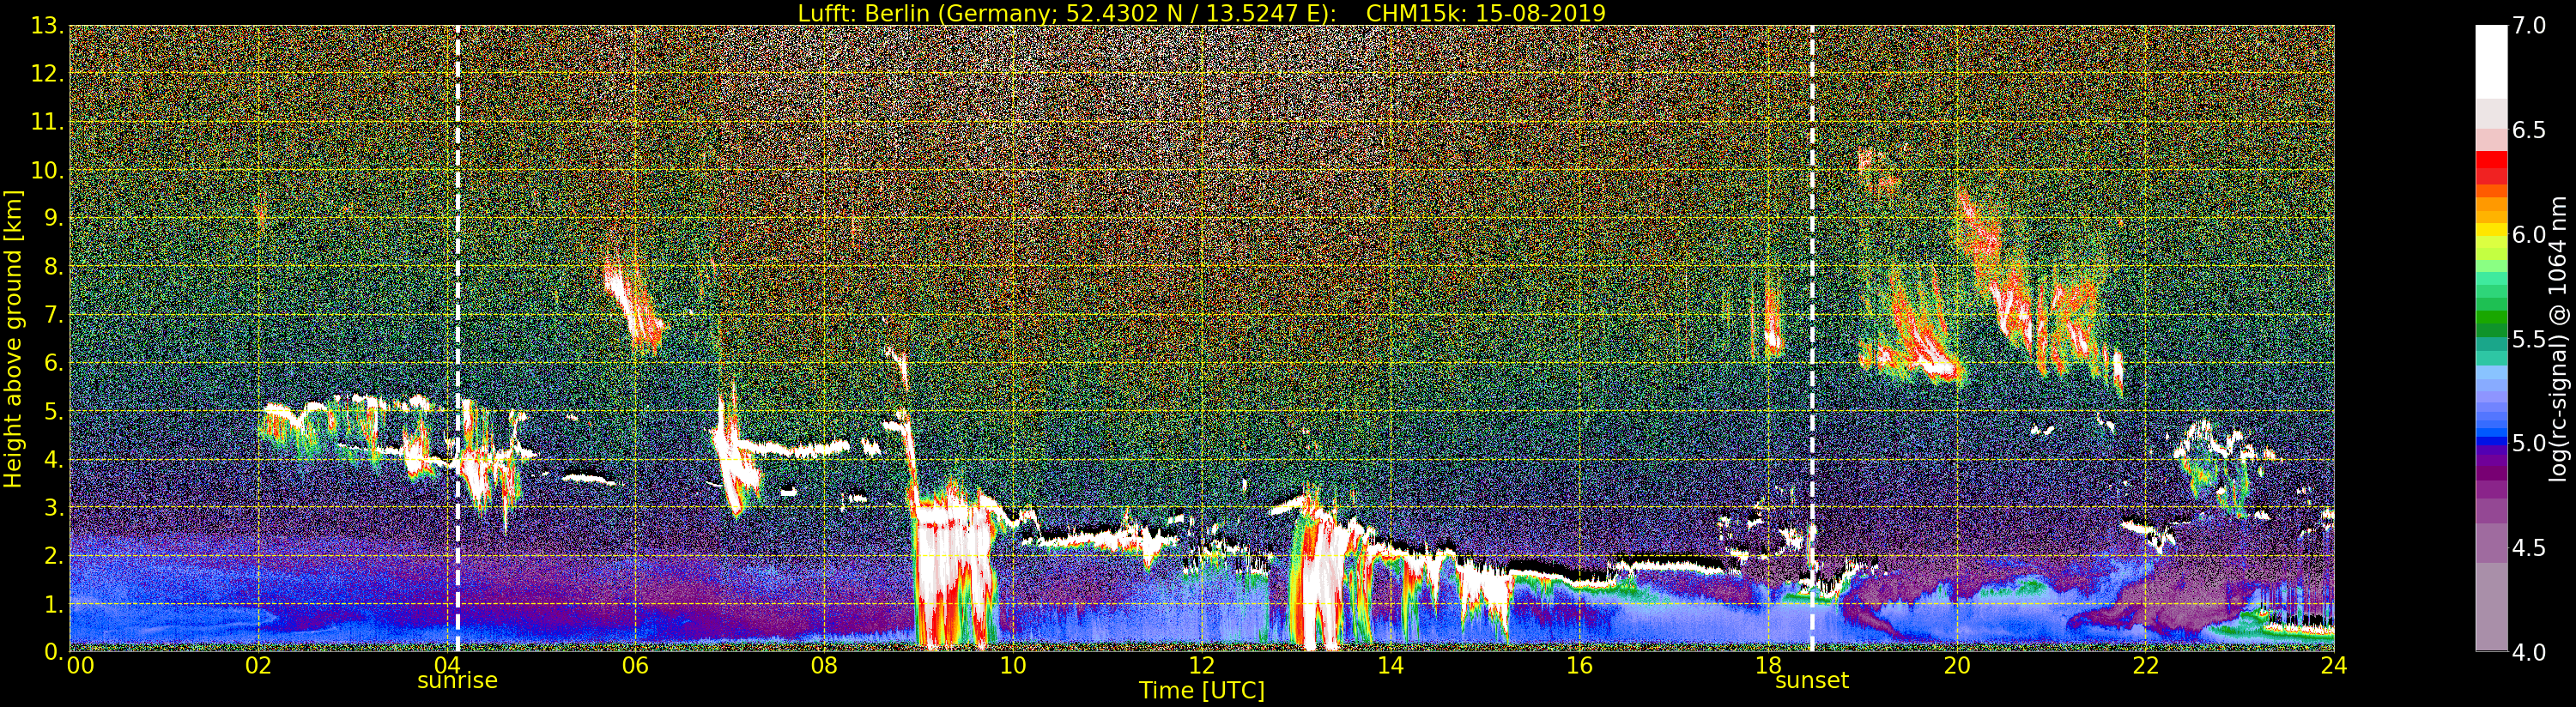Click the dashed white sunrise line in the plot
2576x707 pixels.
click(x=457, y=339)
